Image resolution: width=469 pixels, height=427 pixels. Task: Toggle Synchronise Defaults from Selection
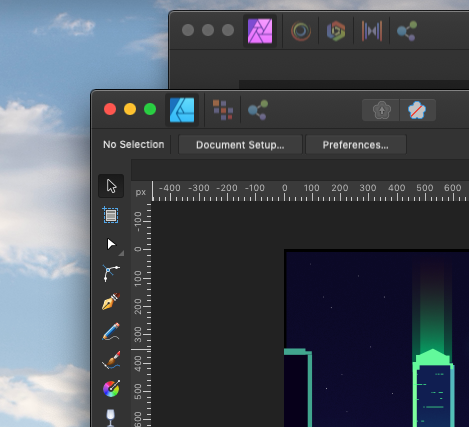coord(381,110)
